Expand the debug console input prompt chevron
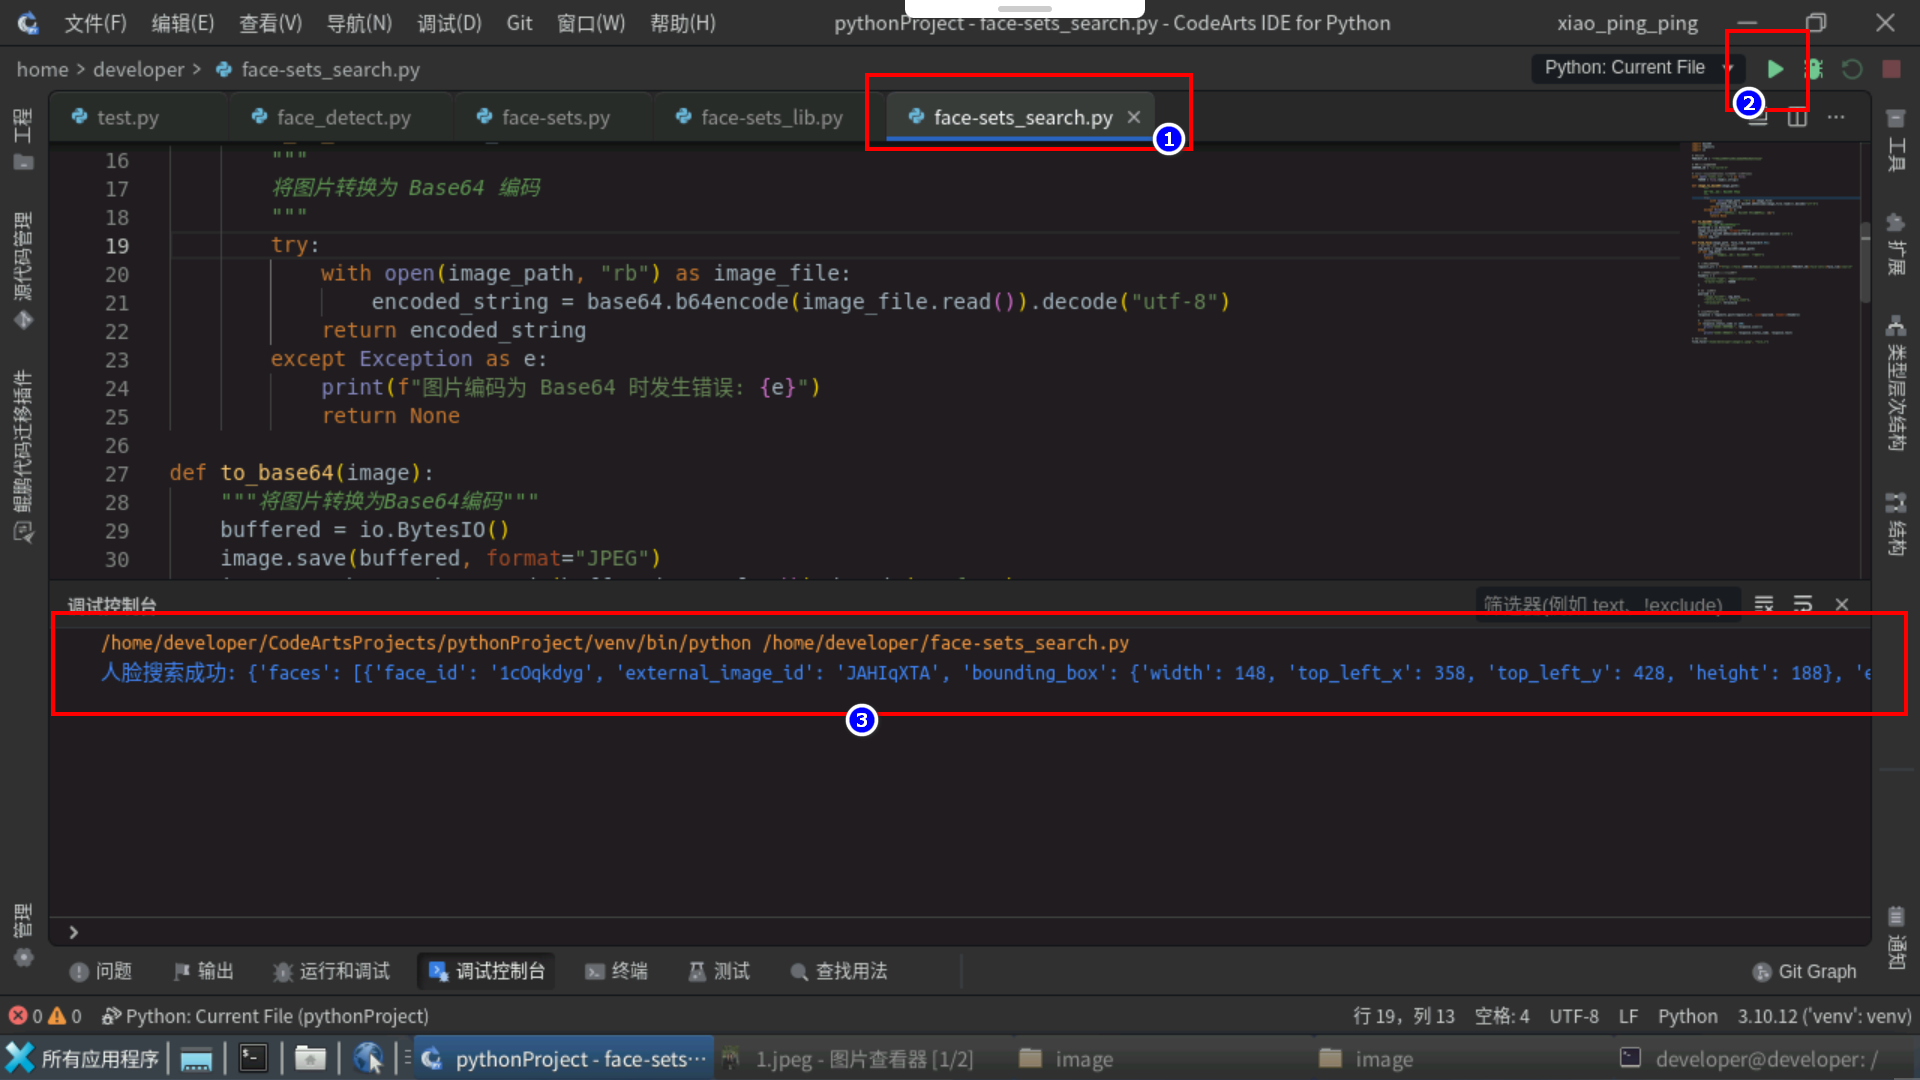 click(73, 932)
